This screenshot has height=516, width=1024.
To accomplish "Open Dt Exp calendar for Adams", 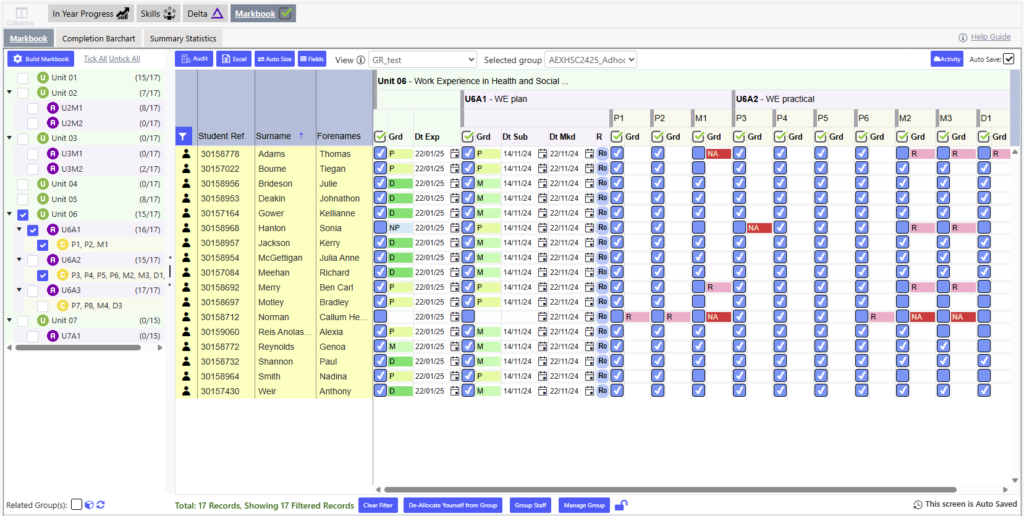I will point(455,153).
